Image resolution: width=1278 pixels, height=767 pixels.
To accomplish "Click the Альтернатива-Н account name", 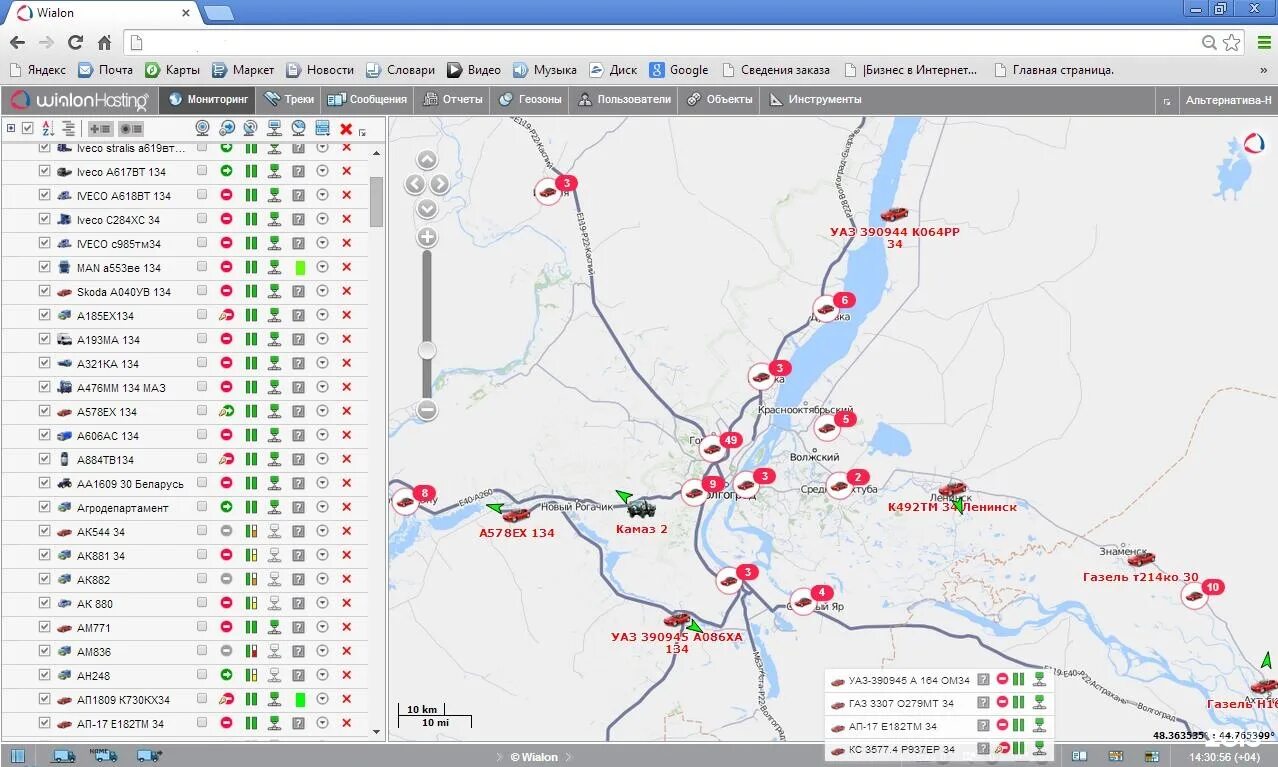I will [x=1229, y=100].
